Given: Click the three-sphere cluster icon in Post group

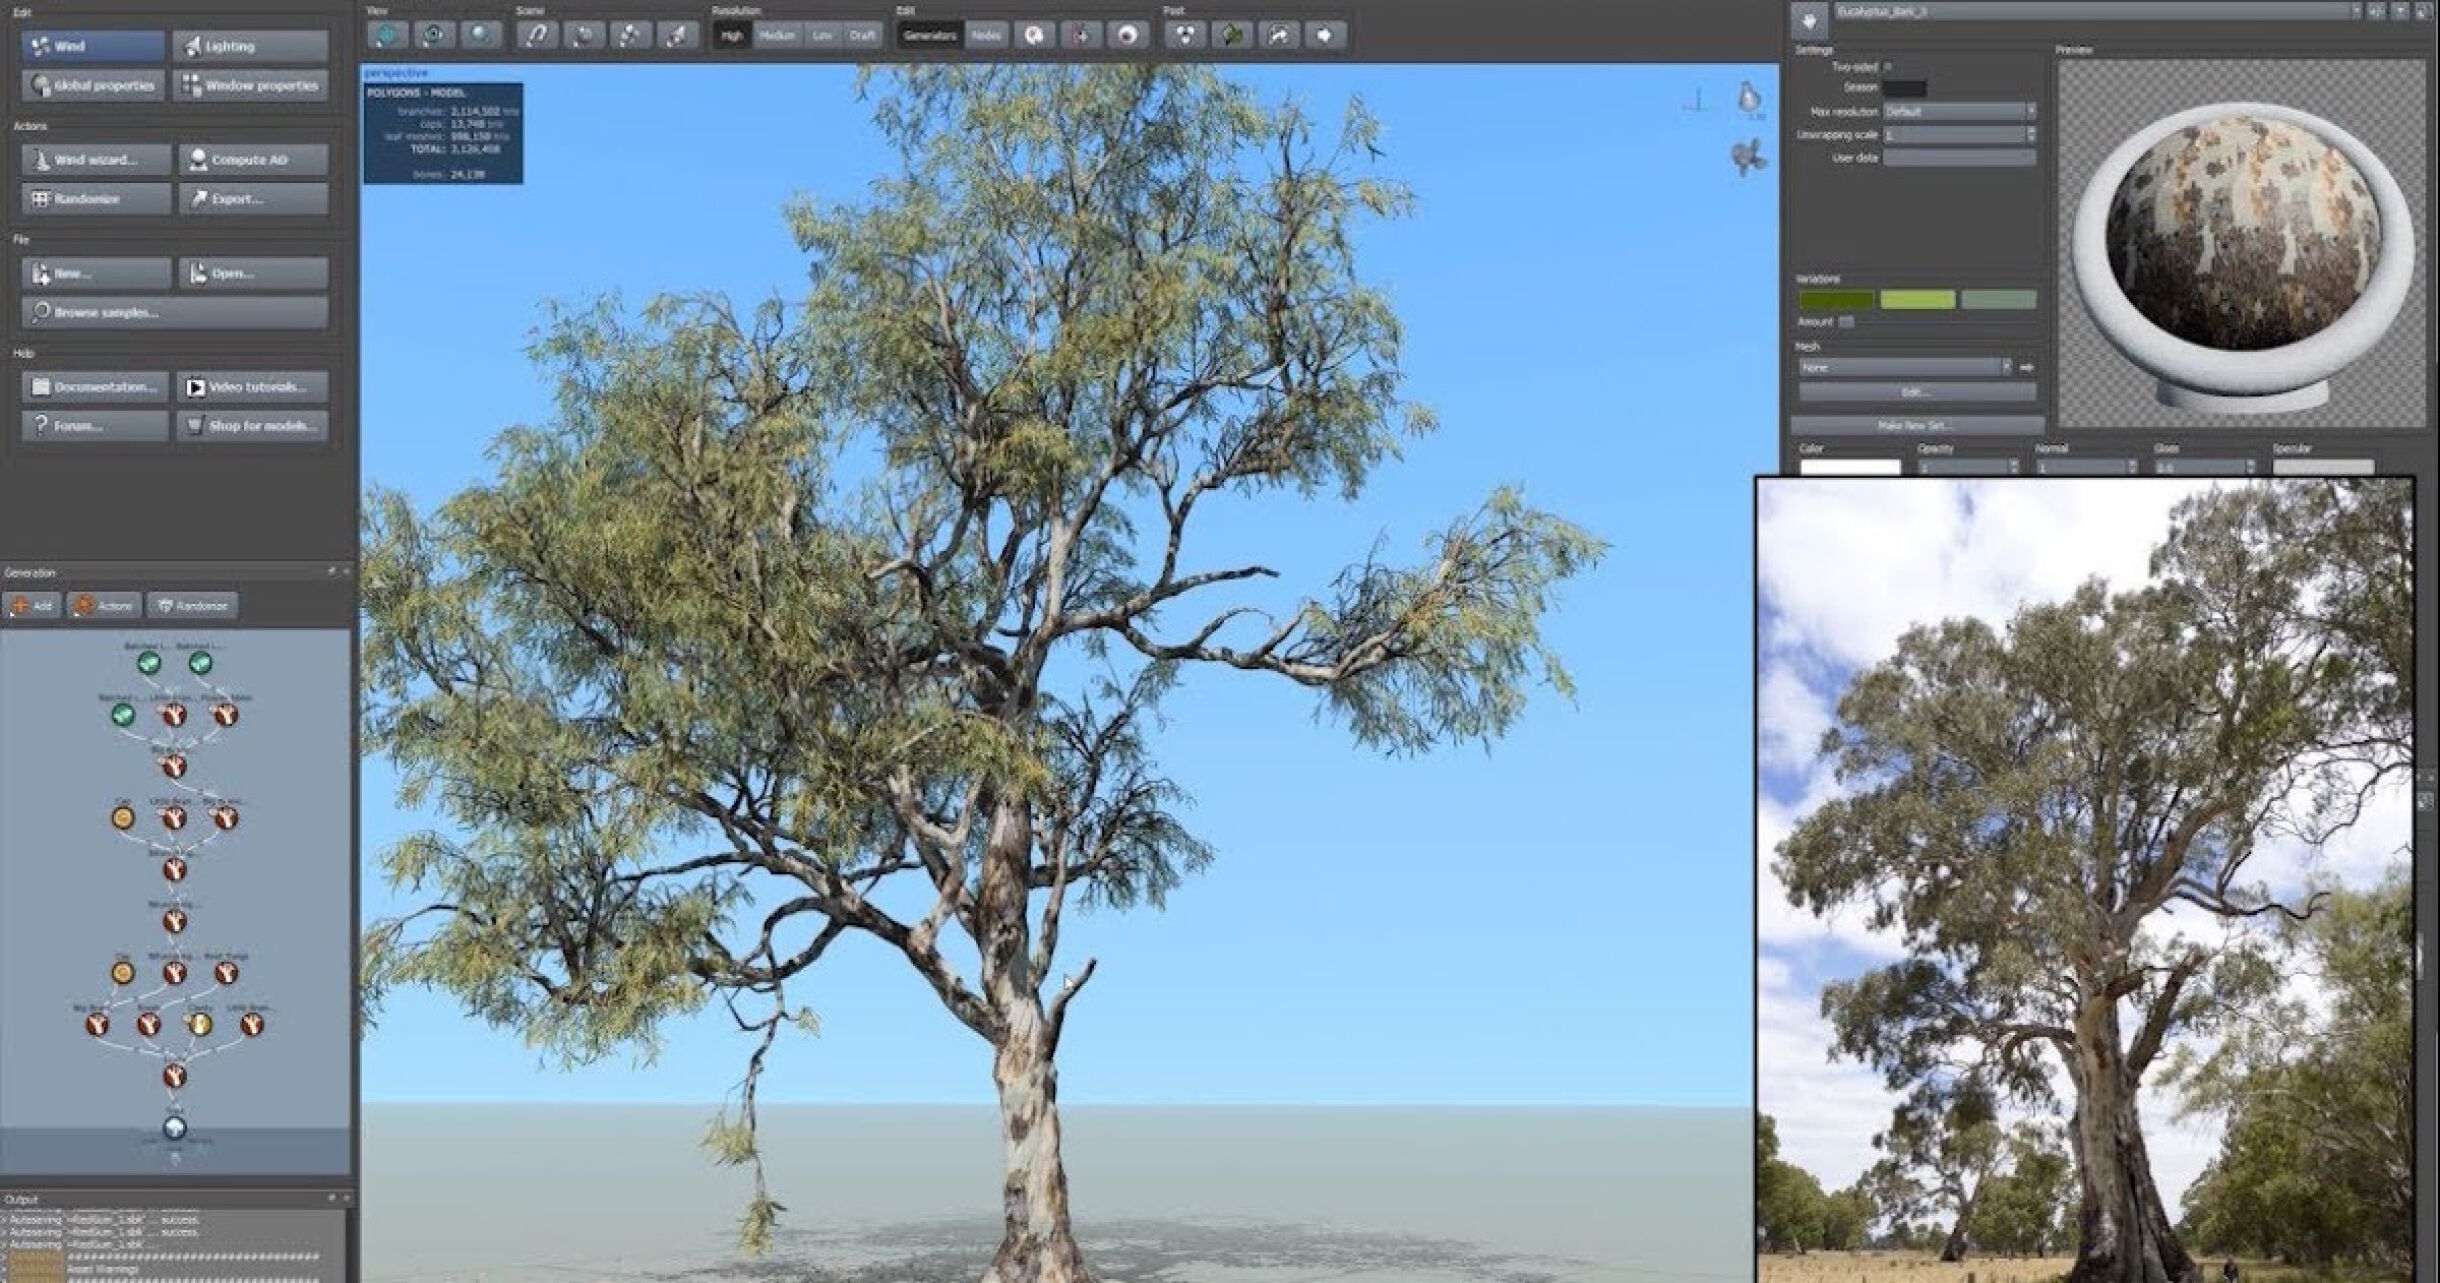Looking at the screenshot, I should [x=1185, y=35].
